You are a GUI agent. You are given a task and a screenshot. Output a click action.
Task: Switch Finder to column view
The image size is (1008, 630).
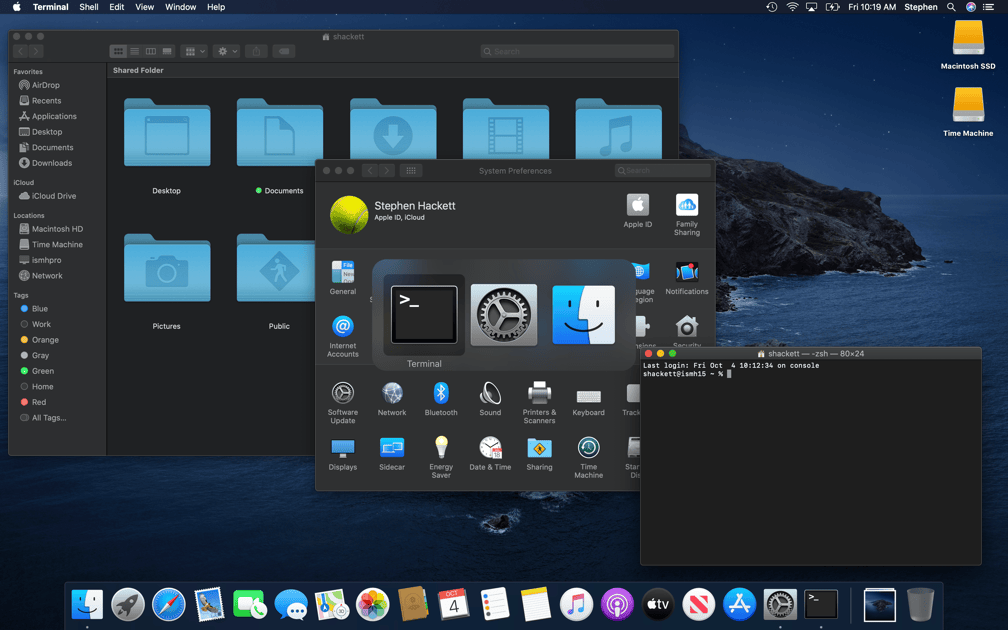click(x=150, y=51)
